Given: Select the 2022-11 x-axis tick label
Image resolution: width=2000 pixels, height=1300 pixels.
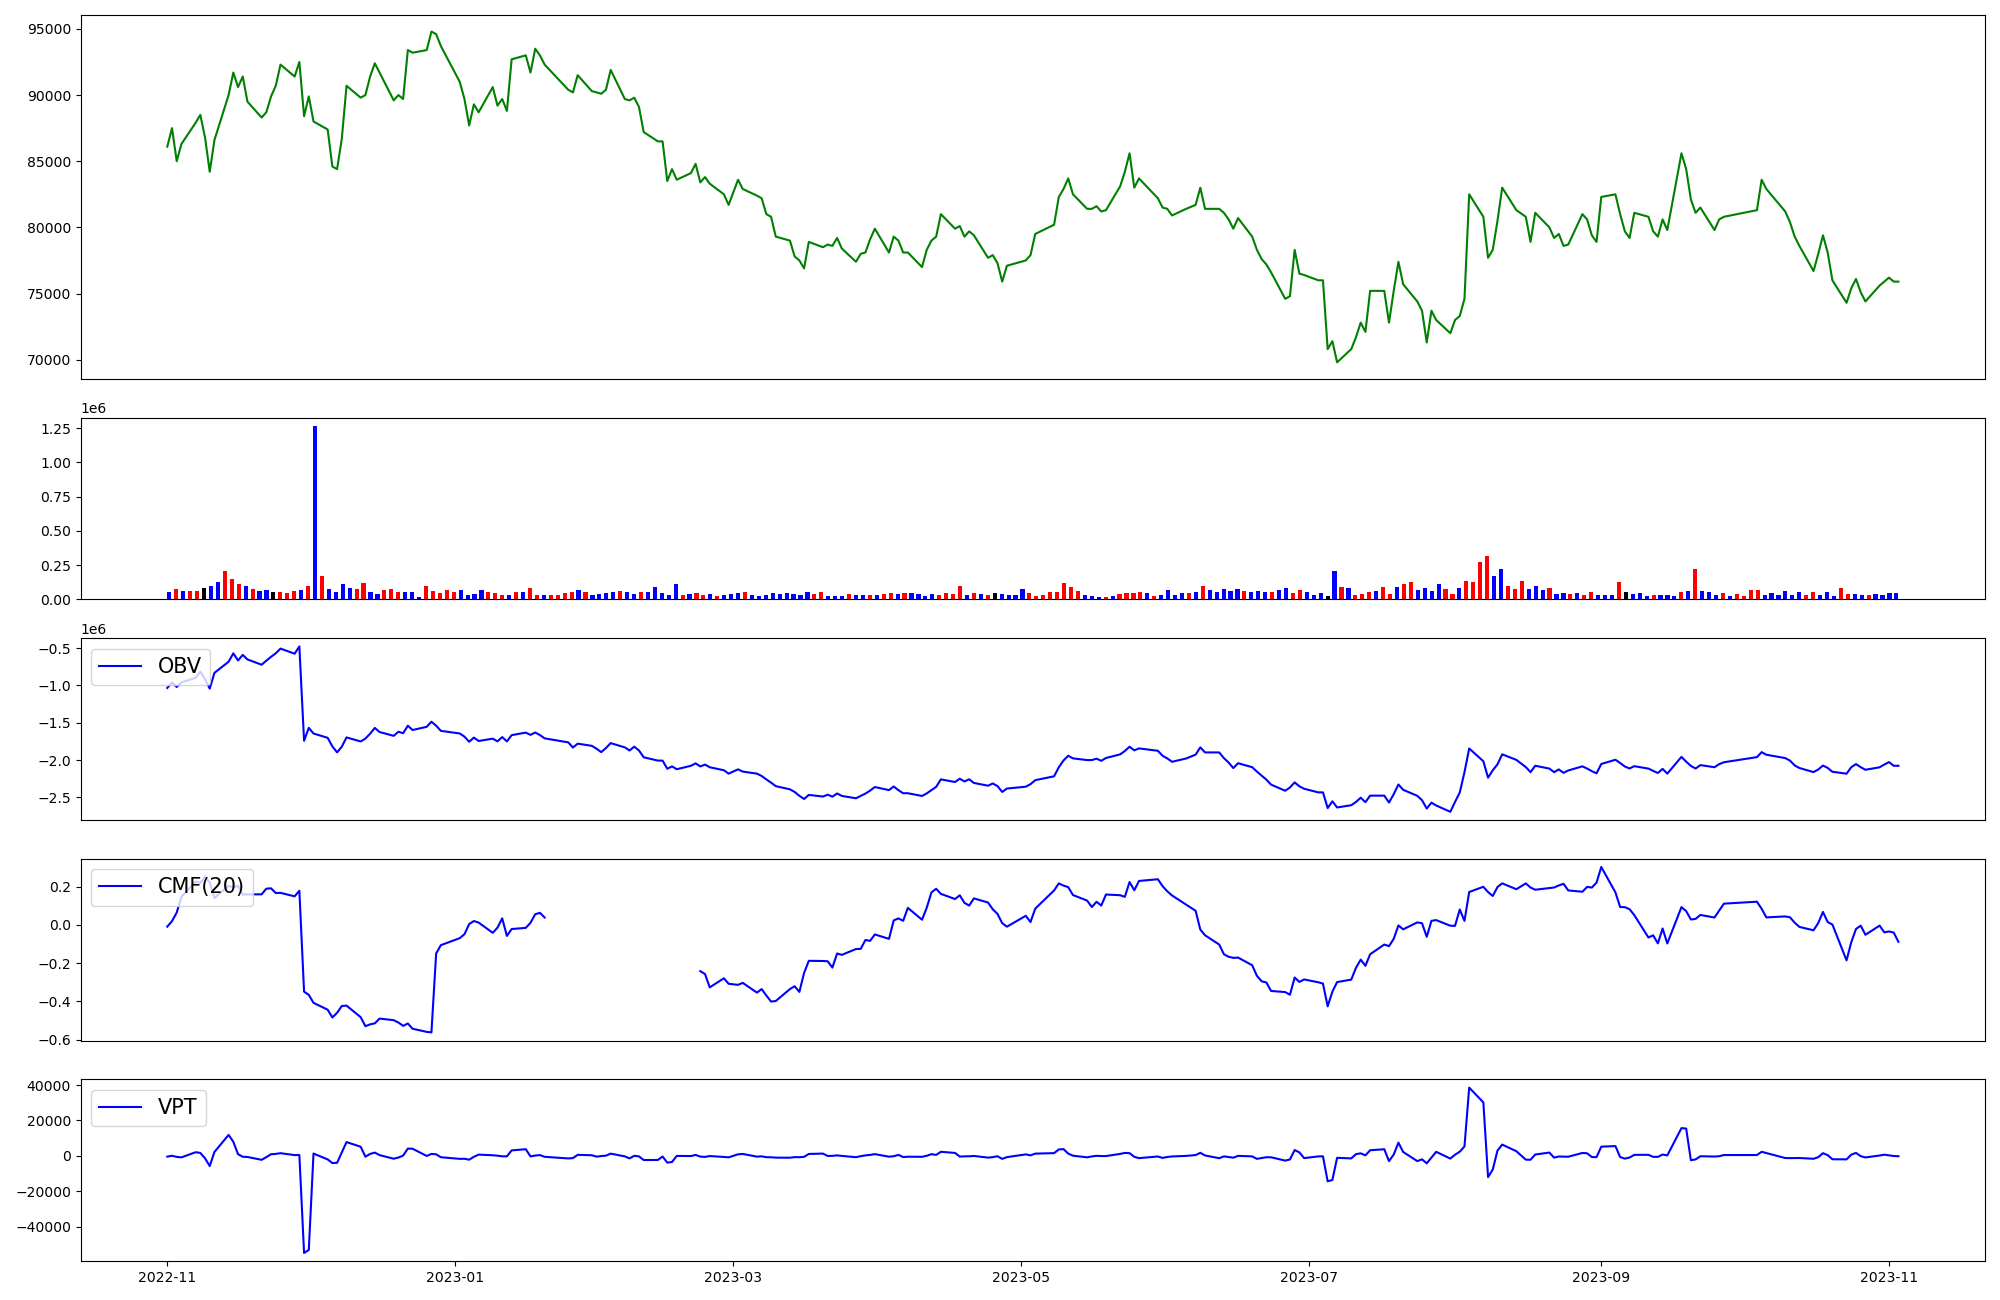Looking at the screenshot, I should [x=167, y=1276].
